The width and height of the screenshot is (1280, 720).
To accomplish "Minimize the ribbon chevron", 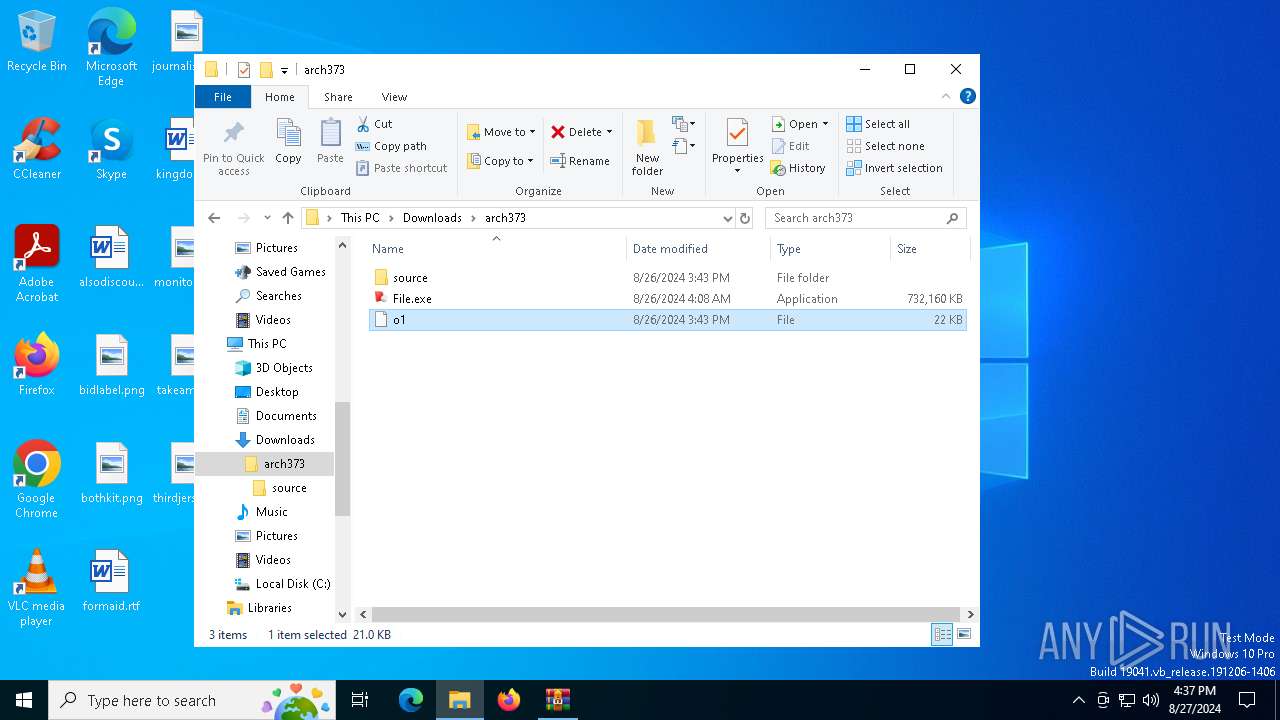I will point(945,97).
